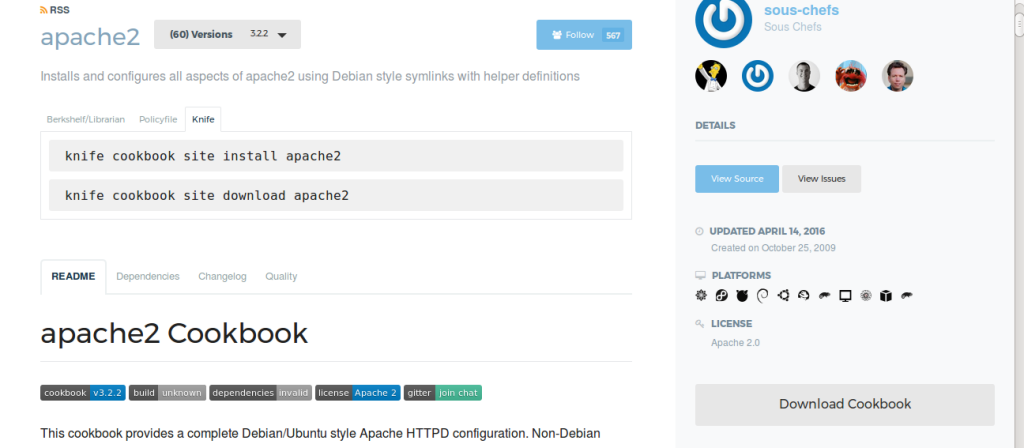Follow the apache2 cookbook
The height and width of the screenshot is (448, 1024).
(x=584, y=35)
